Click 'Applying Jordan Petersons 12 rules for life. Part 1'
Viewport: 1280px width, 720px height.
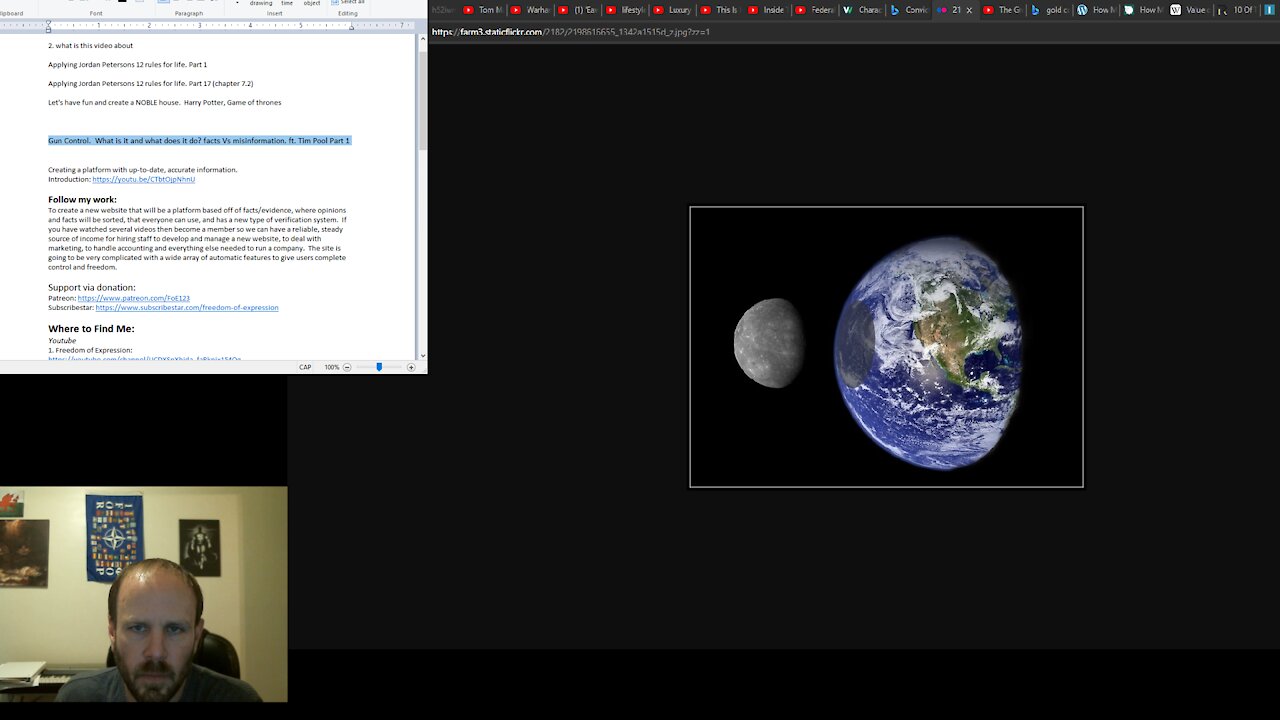click(x=127, y=65)
